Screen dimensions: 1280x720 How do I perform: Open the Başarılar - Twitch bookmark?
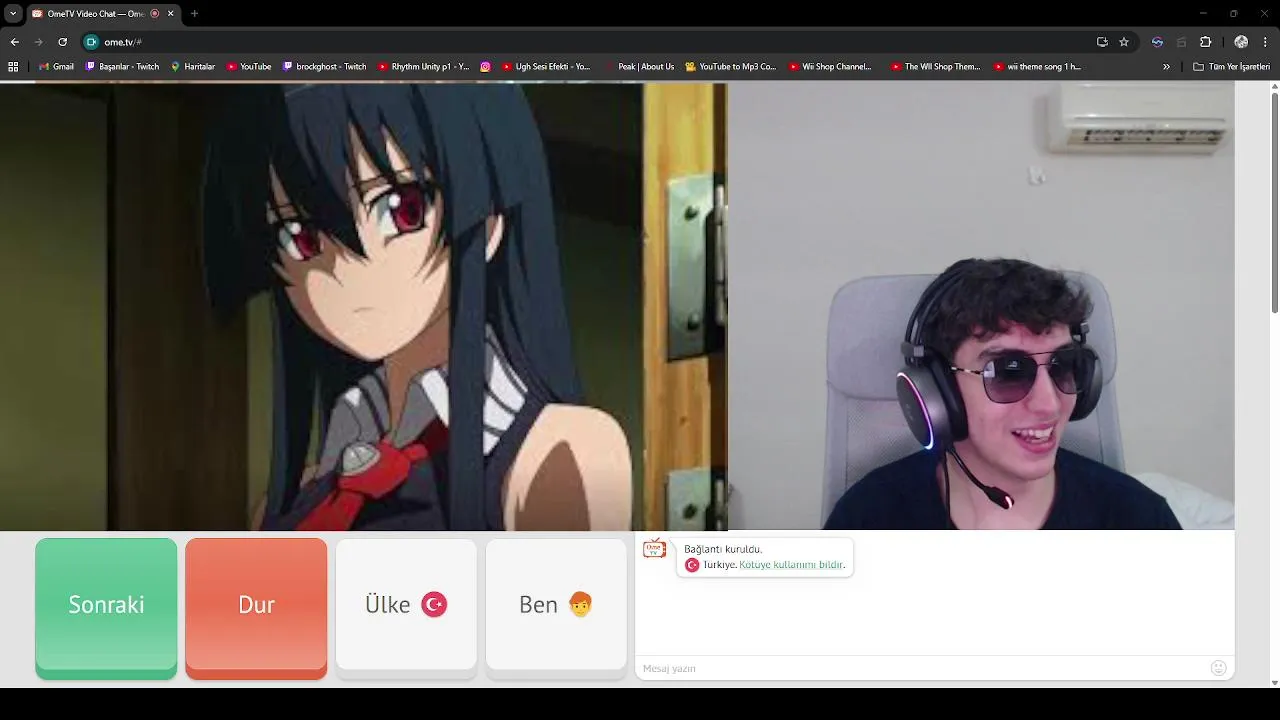coord(122,67)
